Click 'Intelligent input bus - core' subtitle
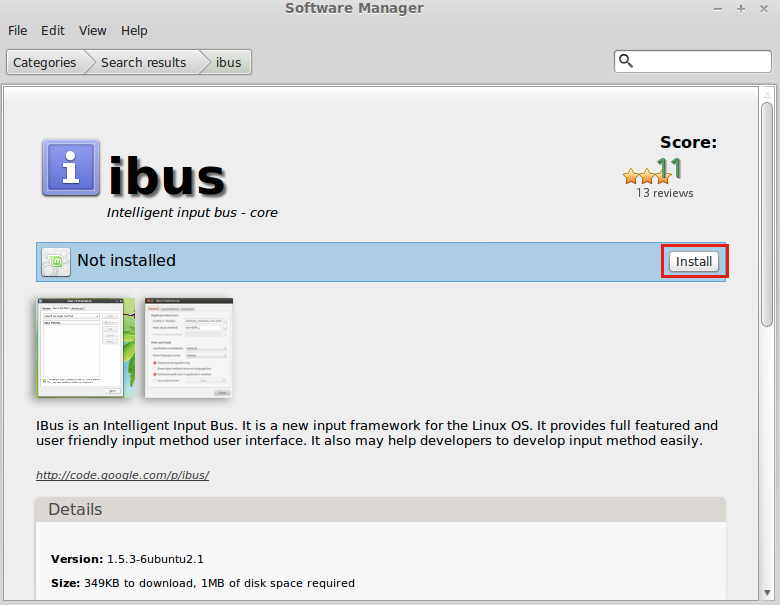The width and height of the screenshot is (780, 605). [192, 212]
